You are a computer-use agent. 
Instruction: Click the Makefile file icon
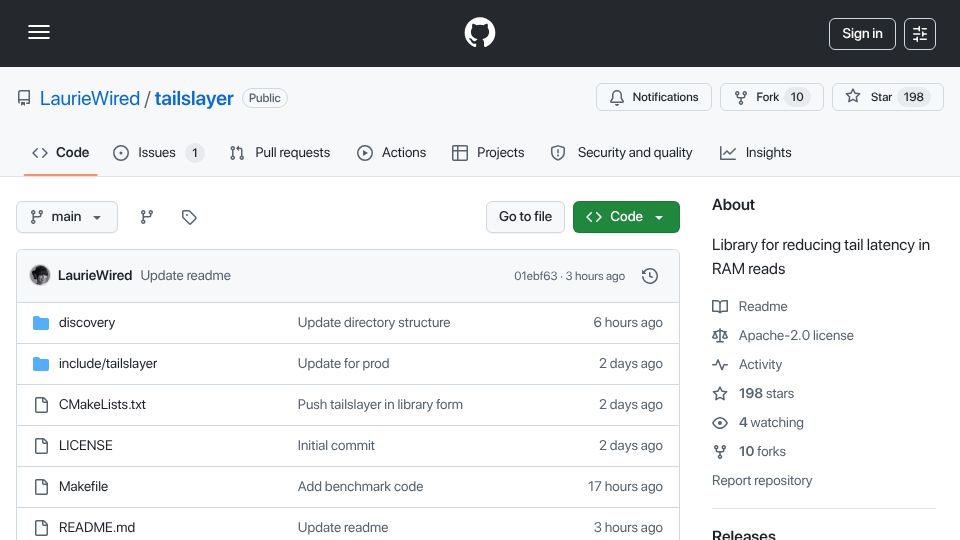(41, 487)
